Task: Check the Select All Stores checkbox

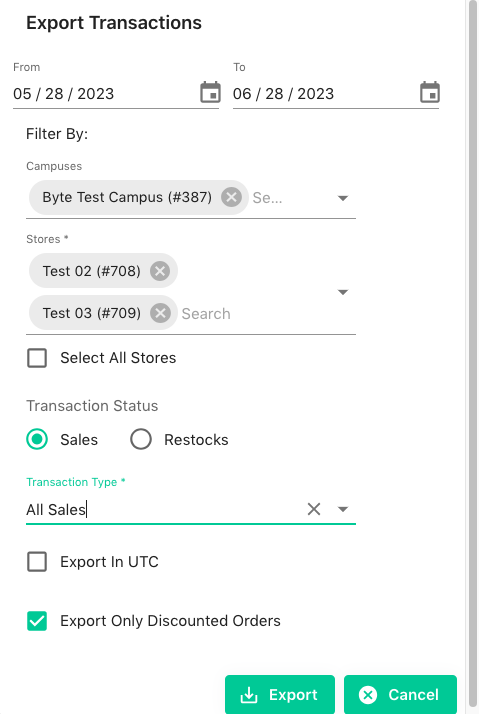Action: [37, 358]
